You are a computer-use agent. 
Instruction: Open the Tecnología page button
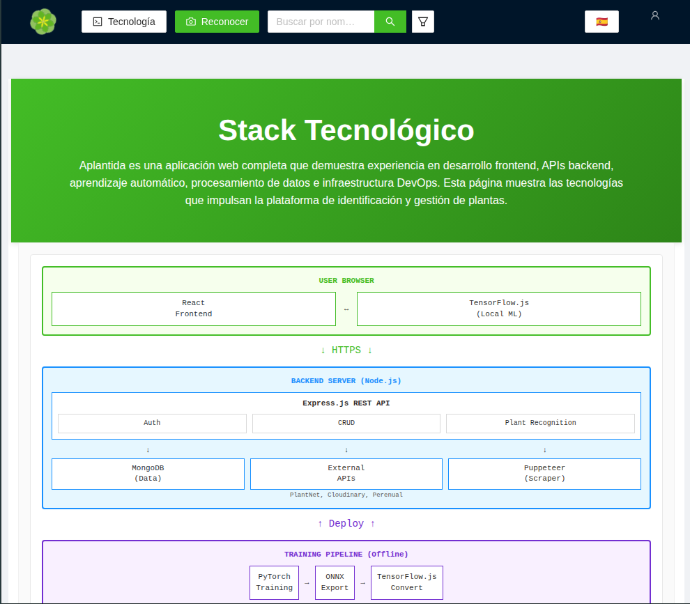pos(124,21)
